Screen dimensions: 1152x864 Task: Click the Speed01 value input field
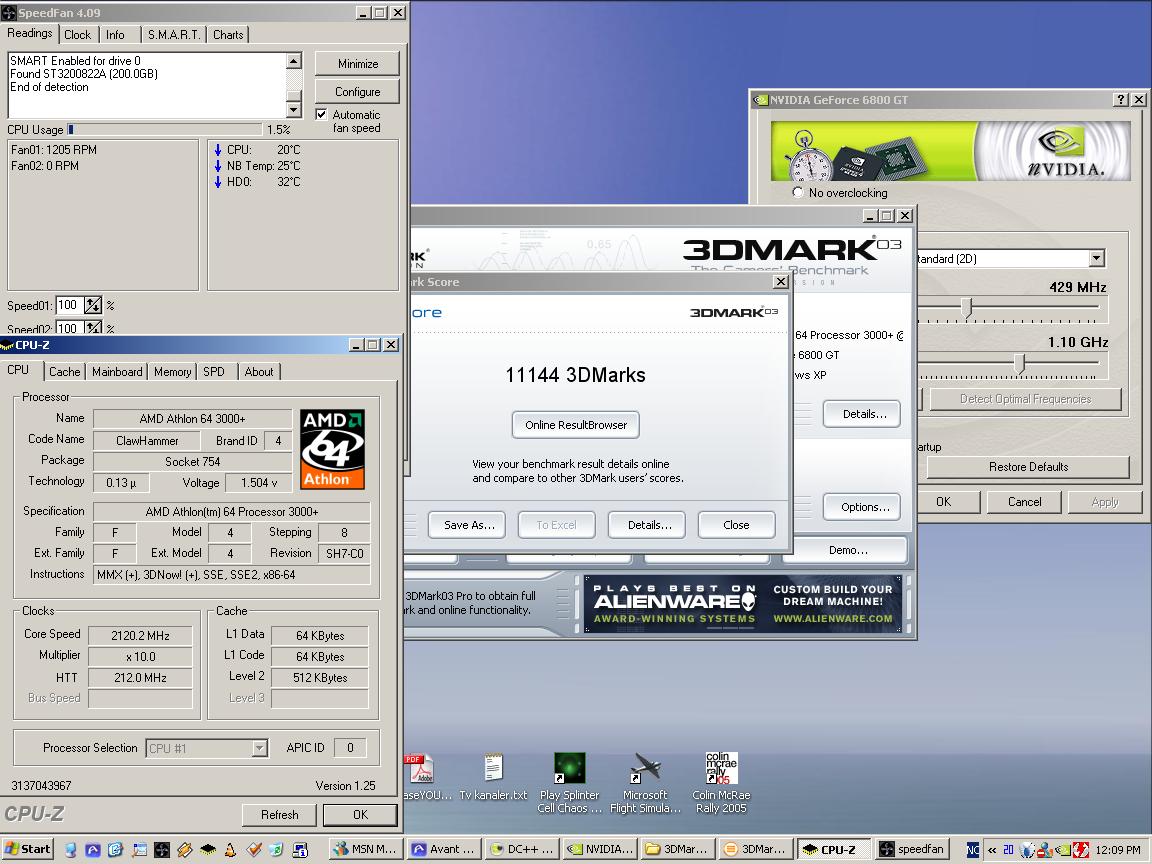[69, 305]
